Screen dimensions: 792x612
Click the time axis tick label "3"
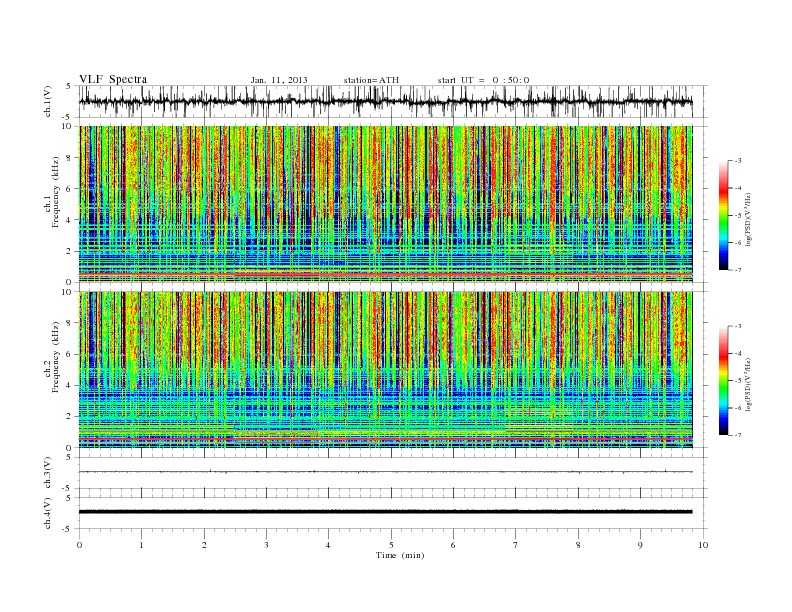tap(266, 545)
